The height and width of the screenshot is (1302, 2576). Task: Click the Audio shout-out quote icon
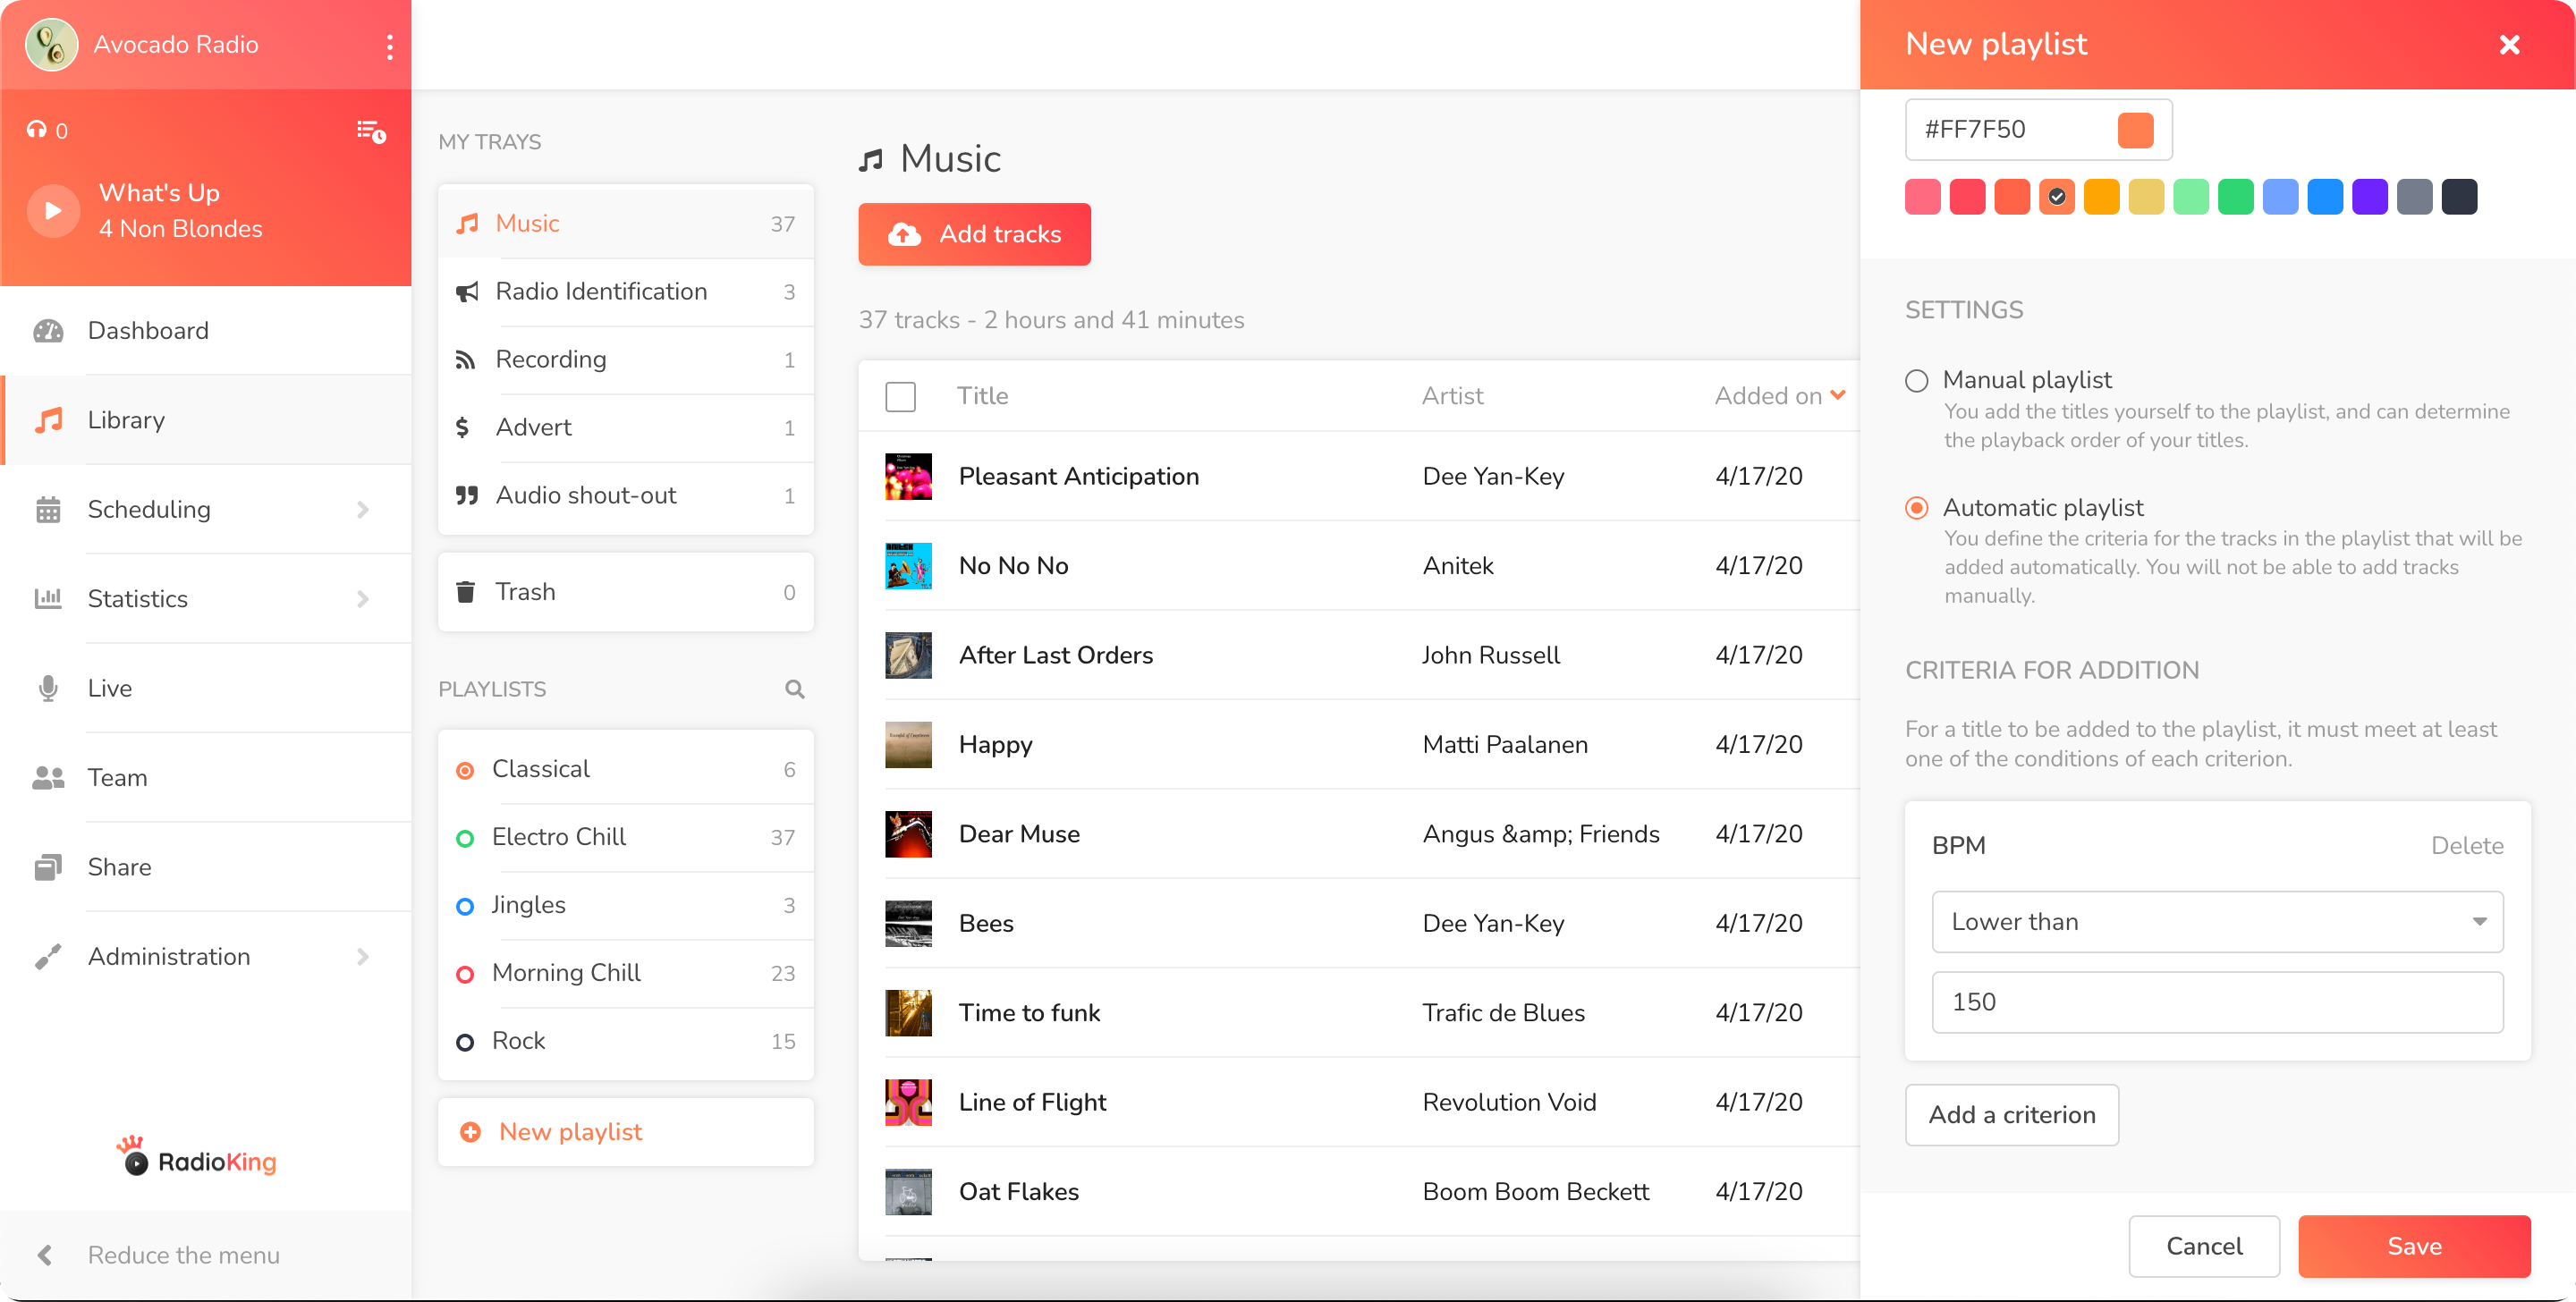point(466,495)
